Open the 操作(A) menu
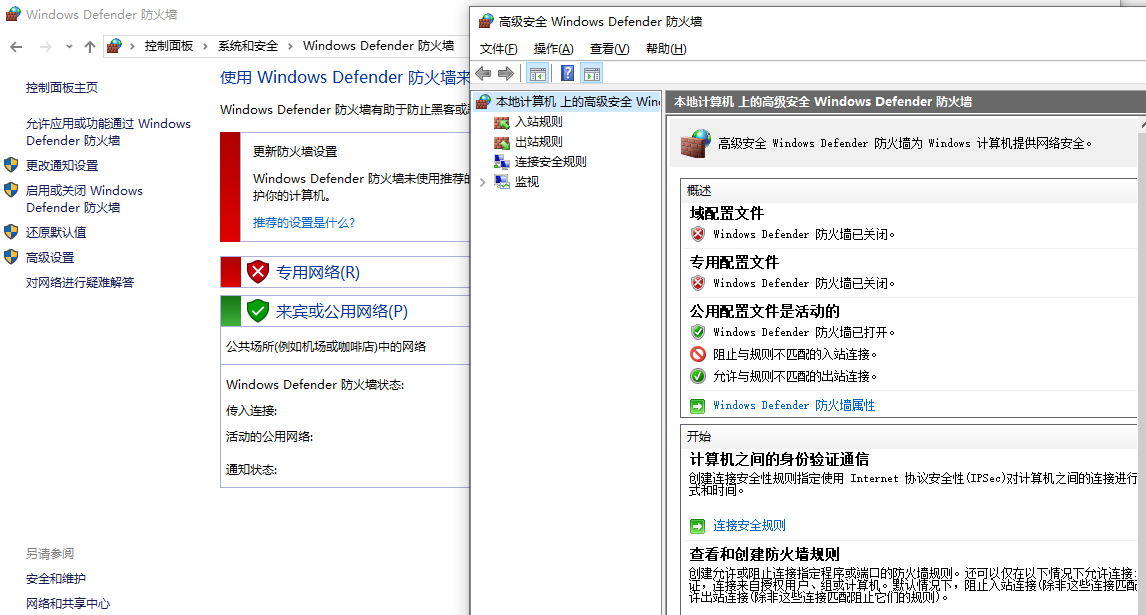Image resolution: width=1146 pixels, height=615 pixels. (x=553, y=49)
